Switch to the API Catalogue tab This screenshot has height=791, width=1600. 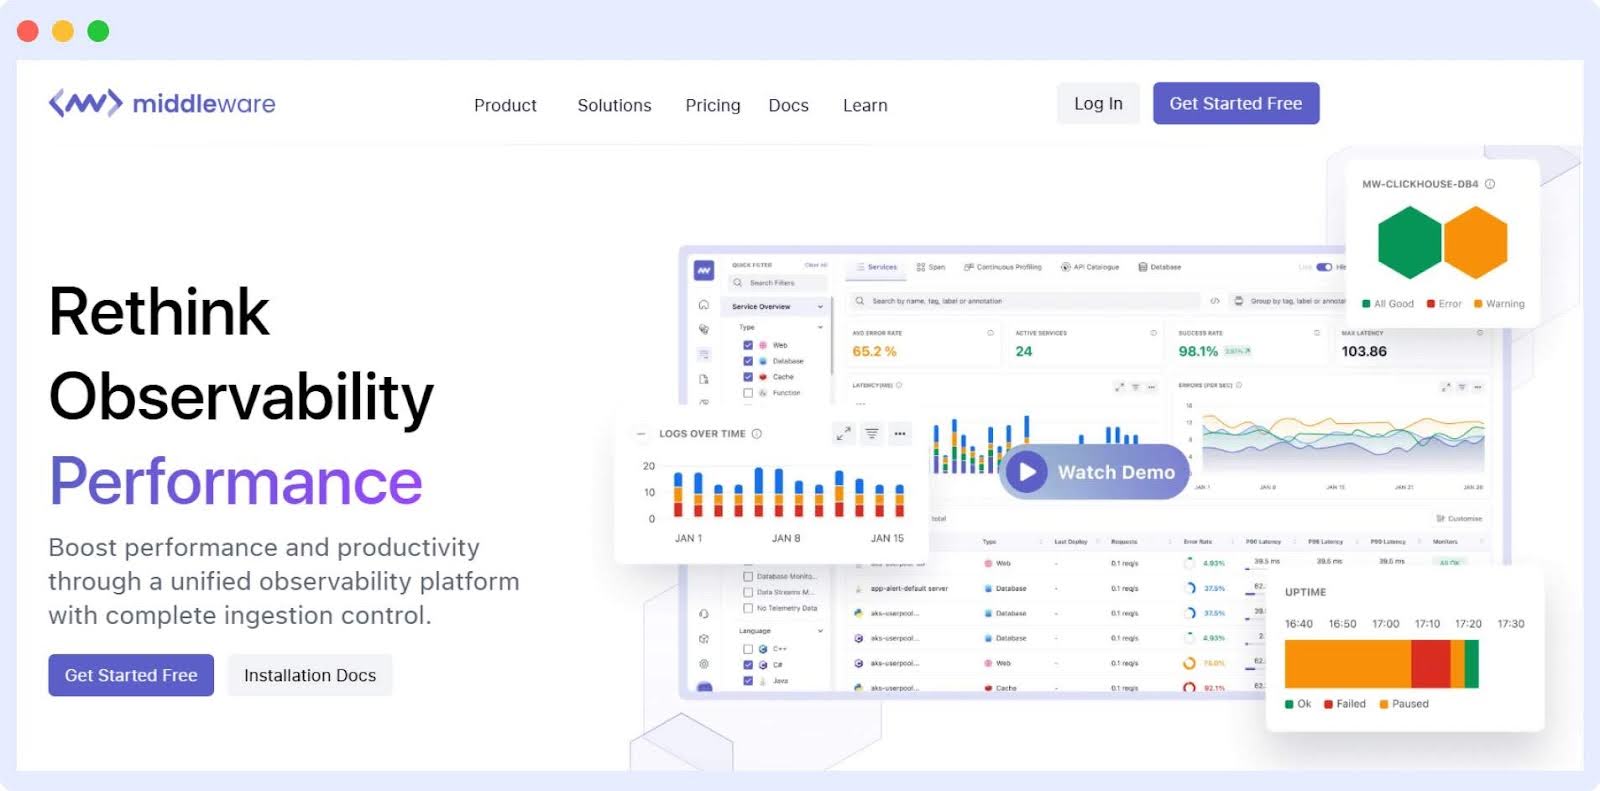coord(1090,267)
